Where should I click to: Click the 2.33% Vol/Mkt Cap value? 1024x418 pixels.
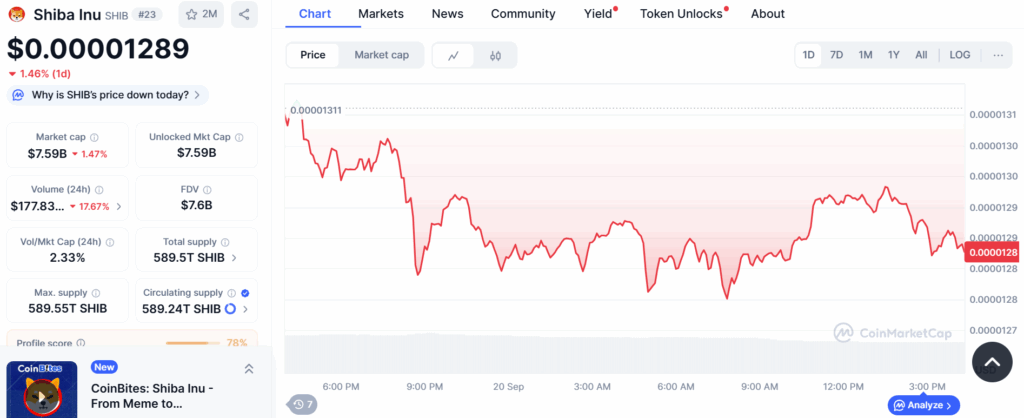point(67,257)
